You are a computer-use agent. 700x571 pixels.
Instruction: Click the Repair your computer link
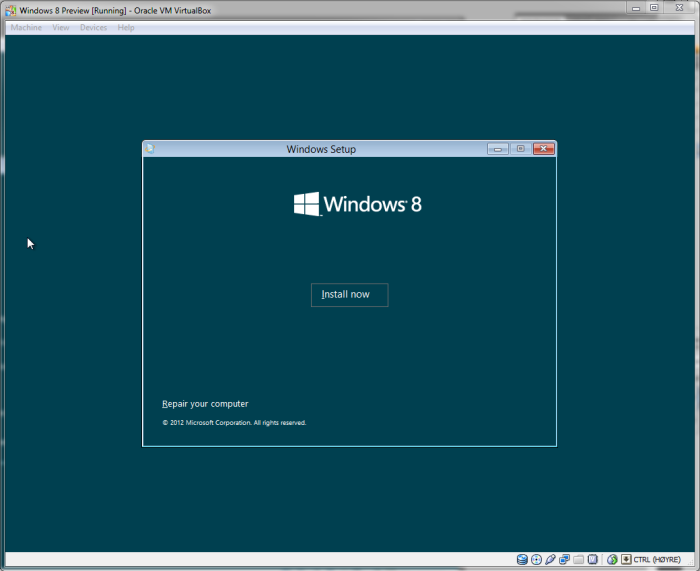coord(205,404)
